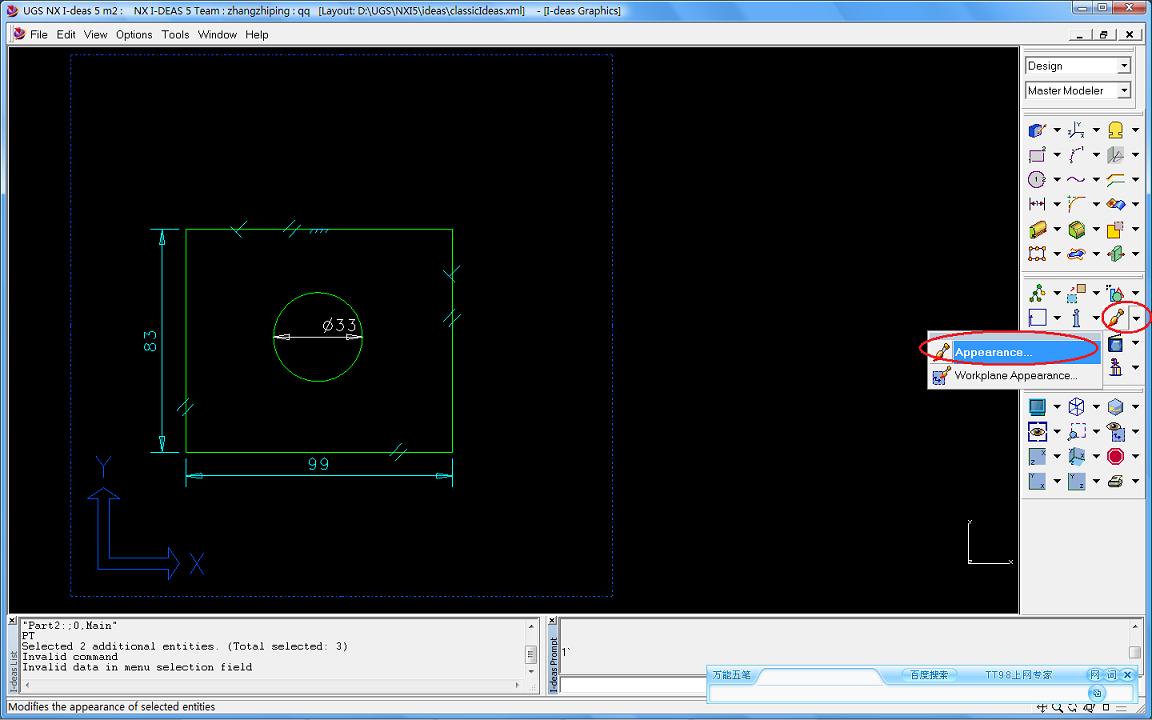Expand arrow beside the printer icon
The height and width of the screenshot is (720, 1152).
click(1136, 481)
